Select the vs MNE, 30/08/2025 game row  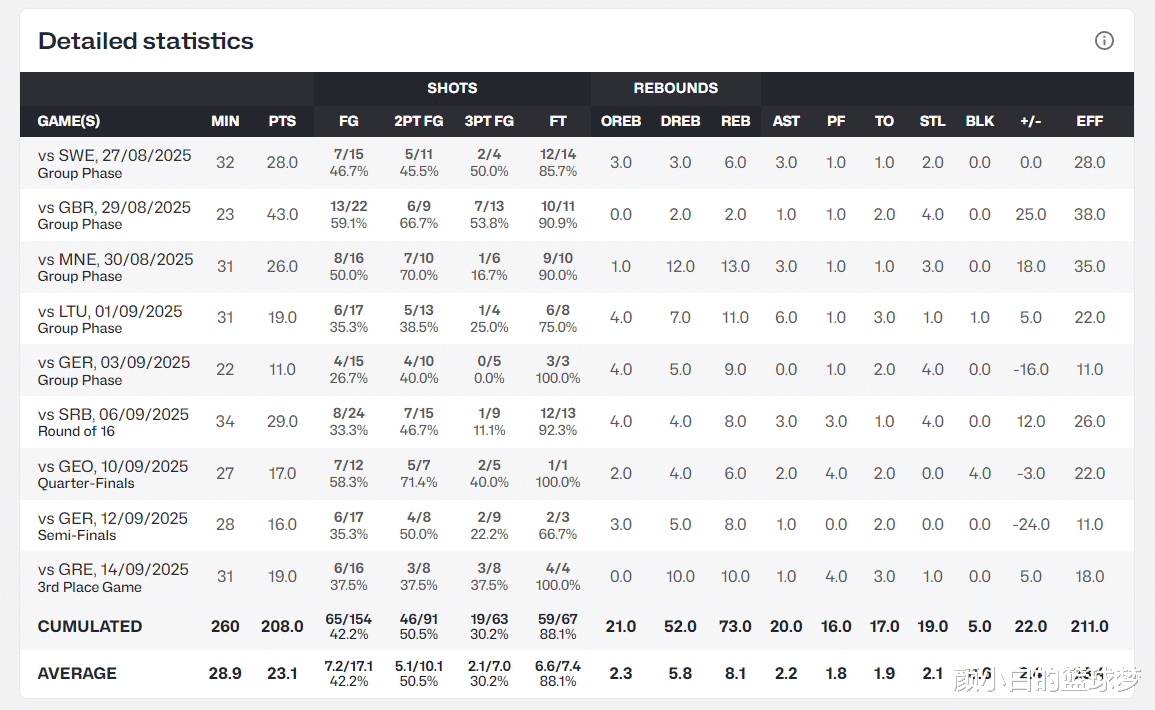click(x=115, y=260)
